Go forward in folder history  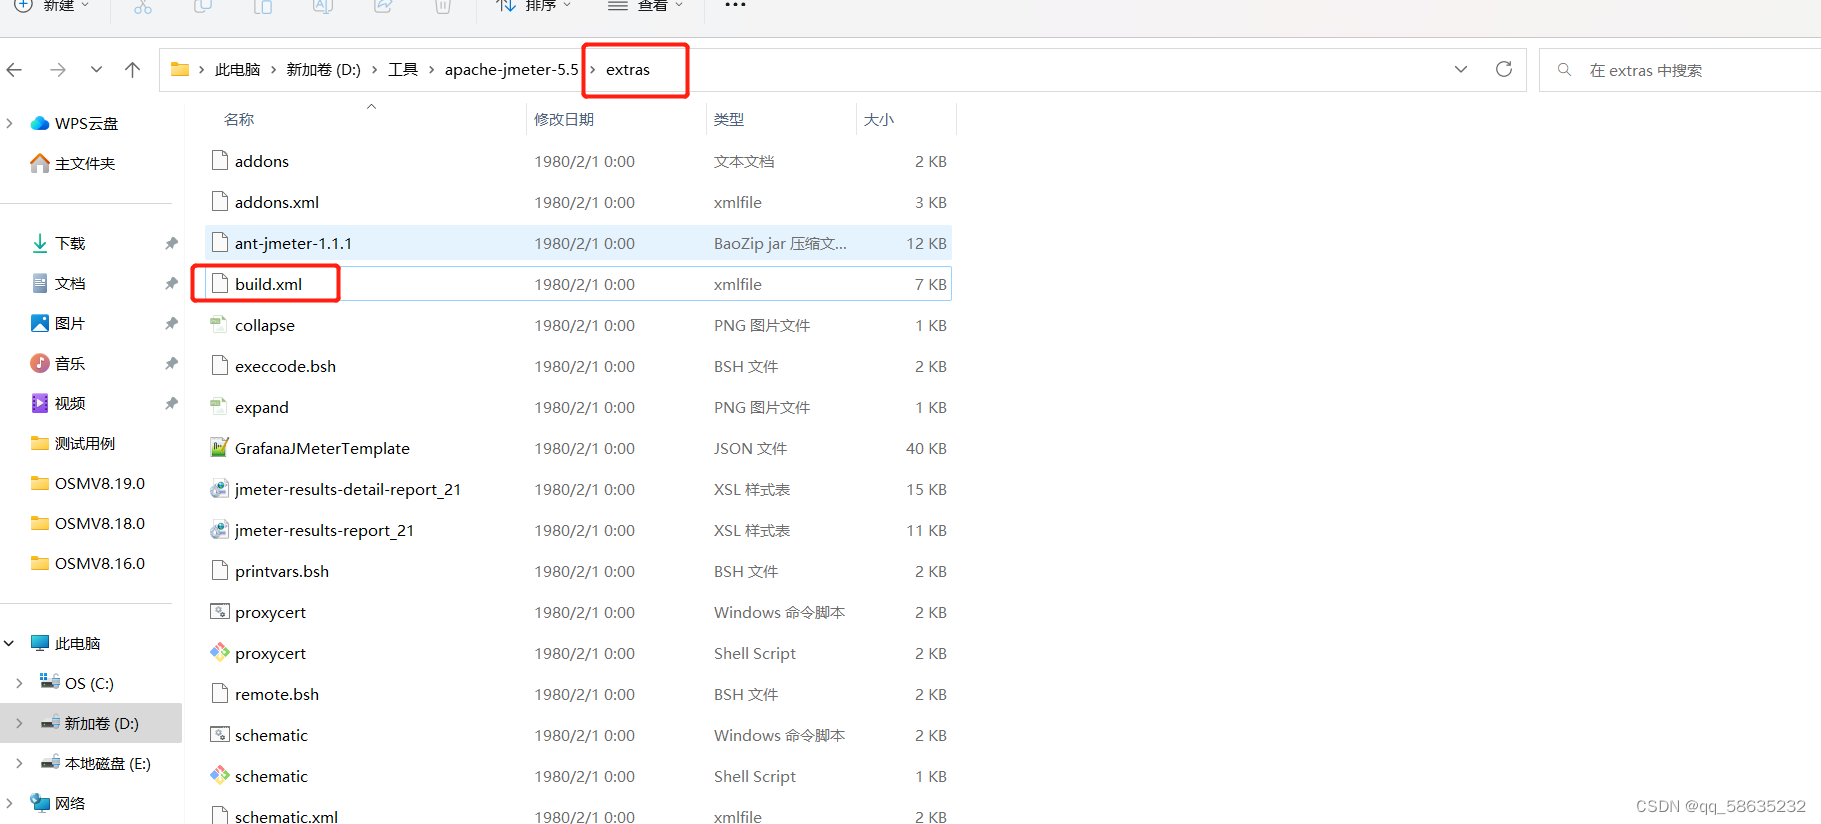click(x=58, y=70)
